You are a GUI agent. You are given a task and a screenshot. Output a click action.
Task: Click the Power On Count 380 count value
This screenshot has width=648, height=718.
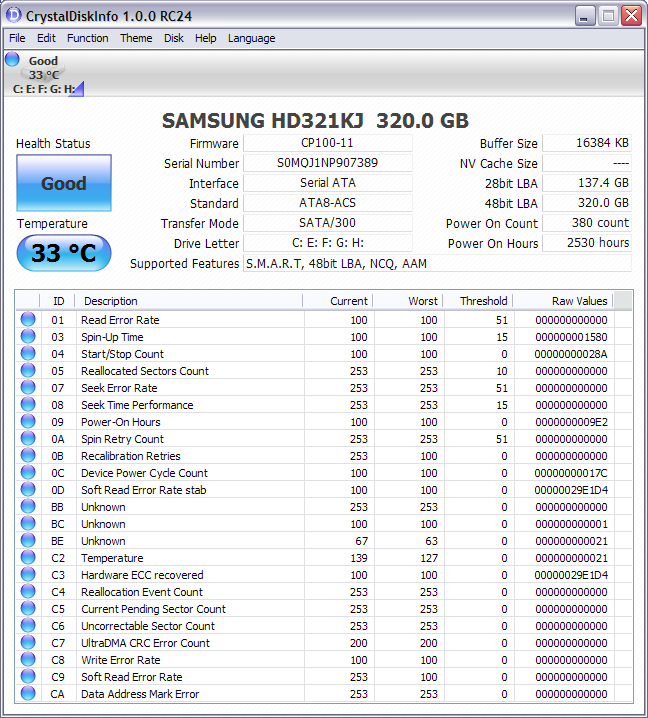[587, 223]
